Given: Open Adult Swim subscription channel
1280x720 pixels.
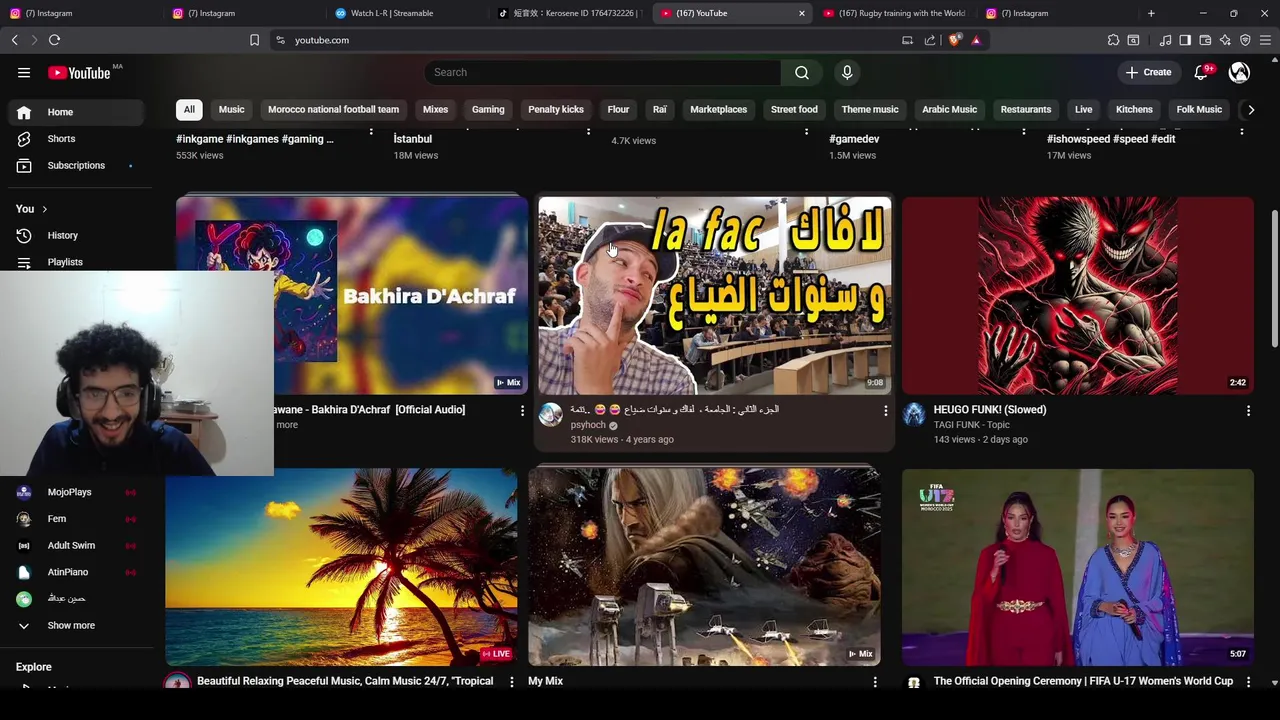Looking at the screenshot, I should coord(71,545).
